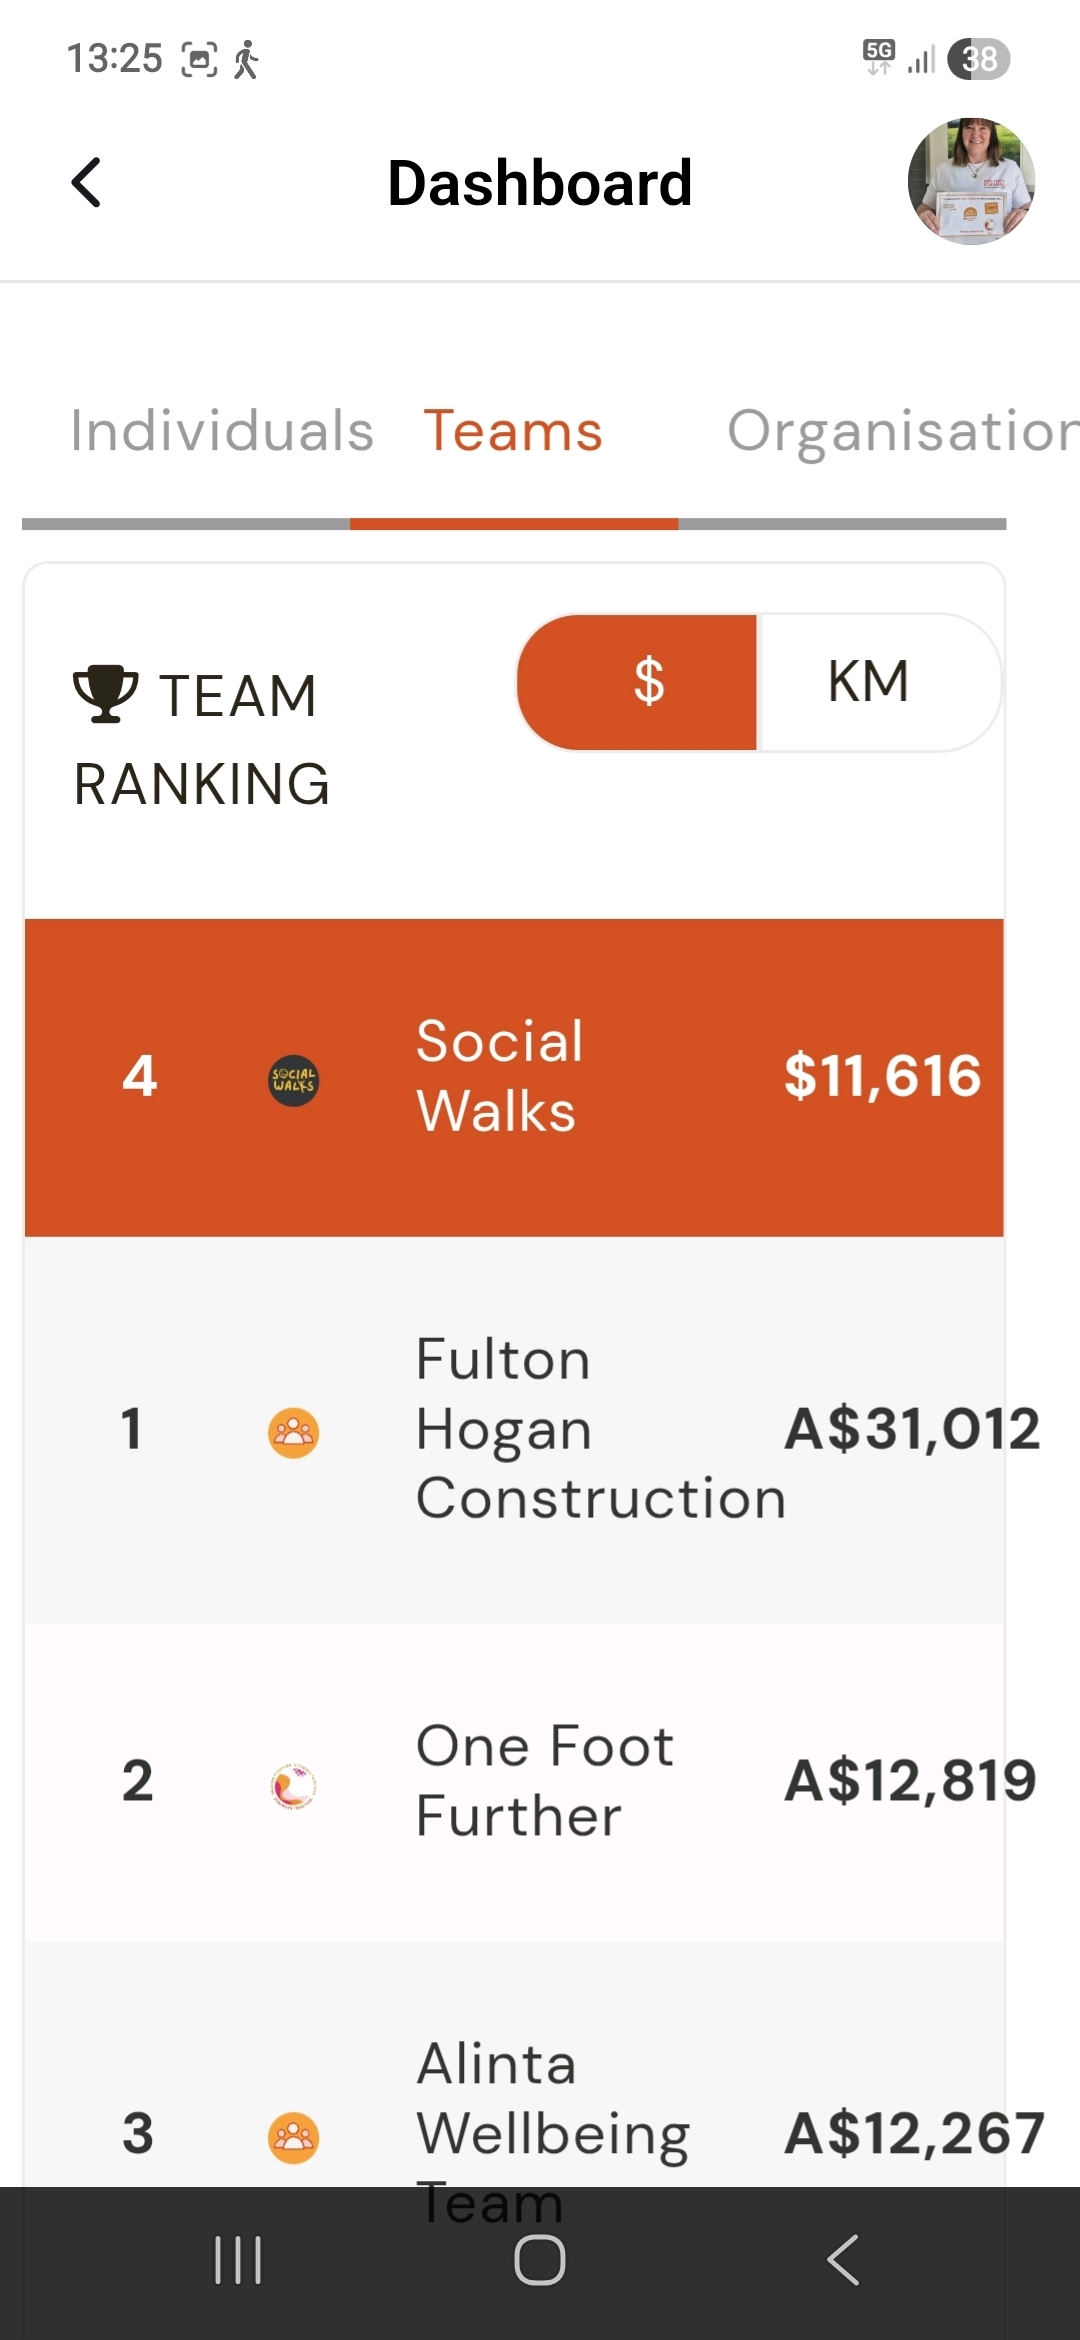Open the One Foot Further team
This screenshot has width=1080, height=2340.
pos(544,1781)
